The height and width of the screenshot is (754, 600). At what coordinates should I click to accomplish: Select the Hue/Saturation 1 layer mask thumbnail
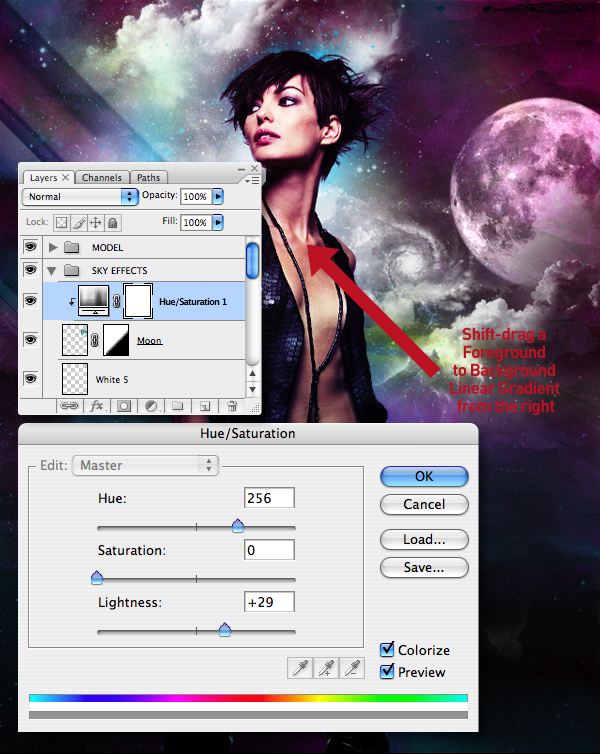coord(138,301)
